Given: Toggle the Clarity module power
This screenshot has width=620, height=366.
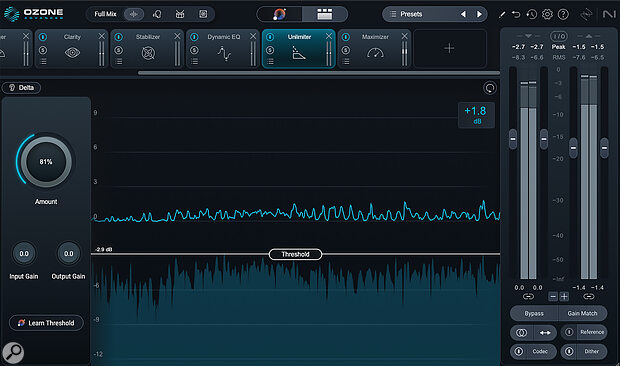Looking at the screenshot, I should click(x=43, y=37).
